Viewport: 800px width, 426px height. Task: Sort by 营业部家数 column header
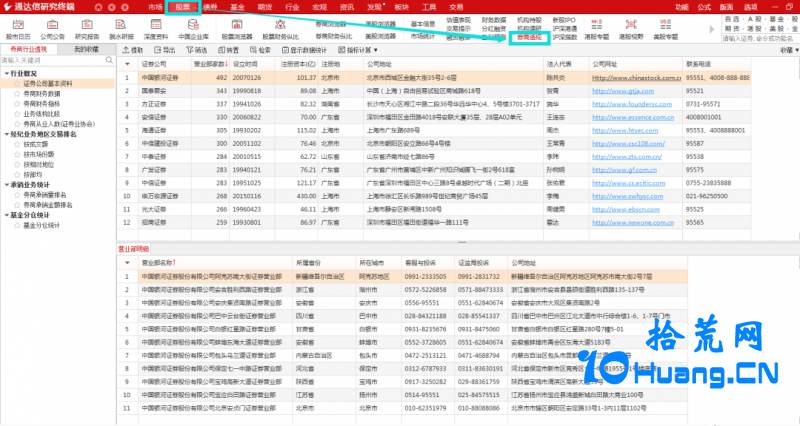click(x=210, y=64)
